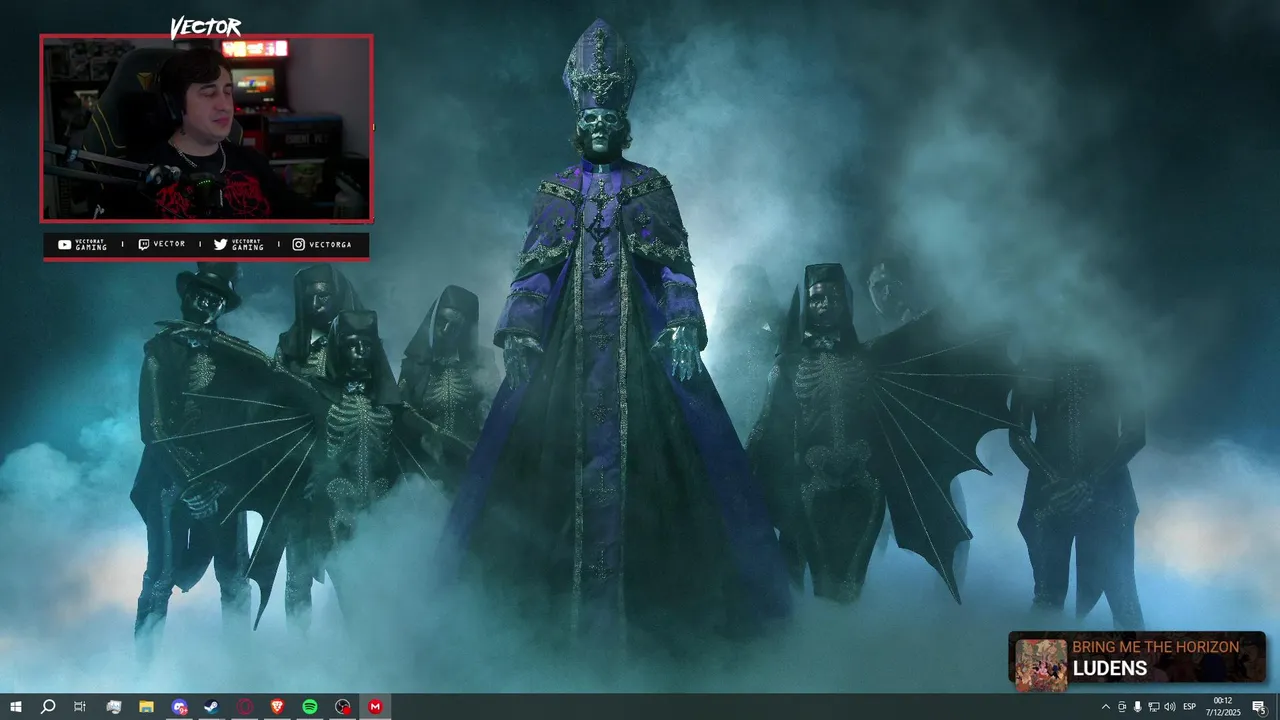Open the notification center icon
The height and width of the screenshot is (720, 1280).
[1259, 707]
